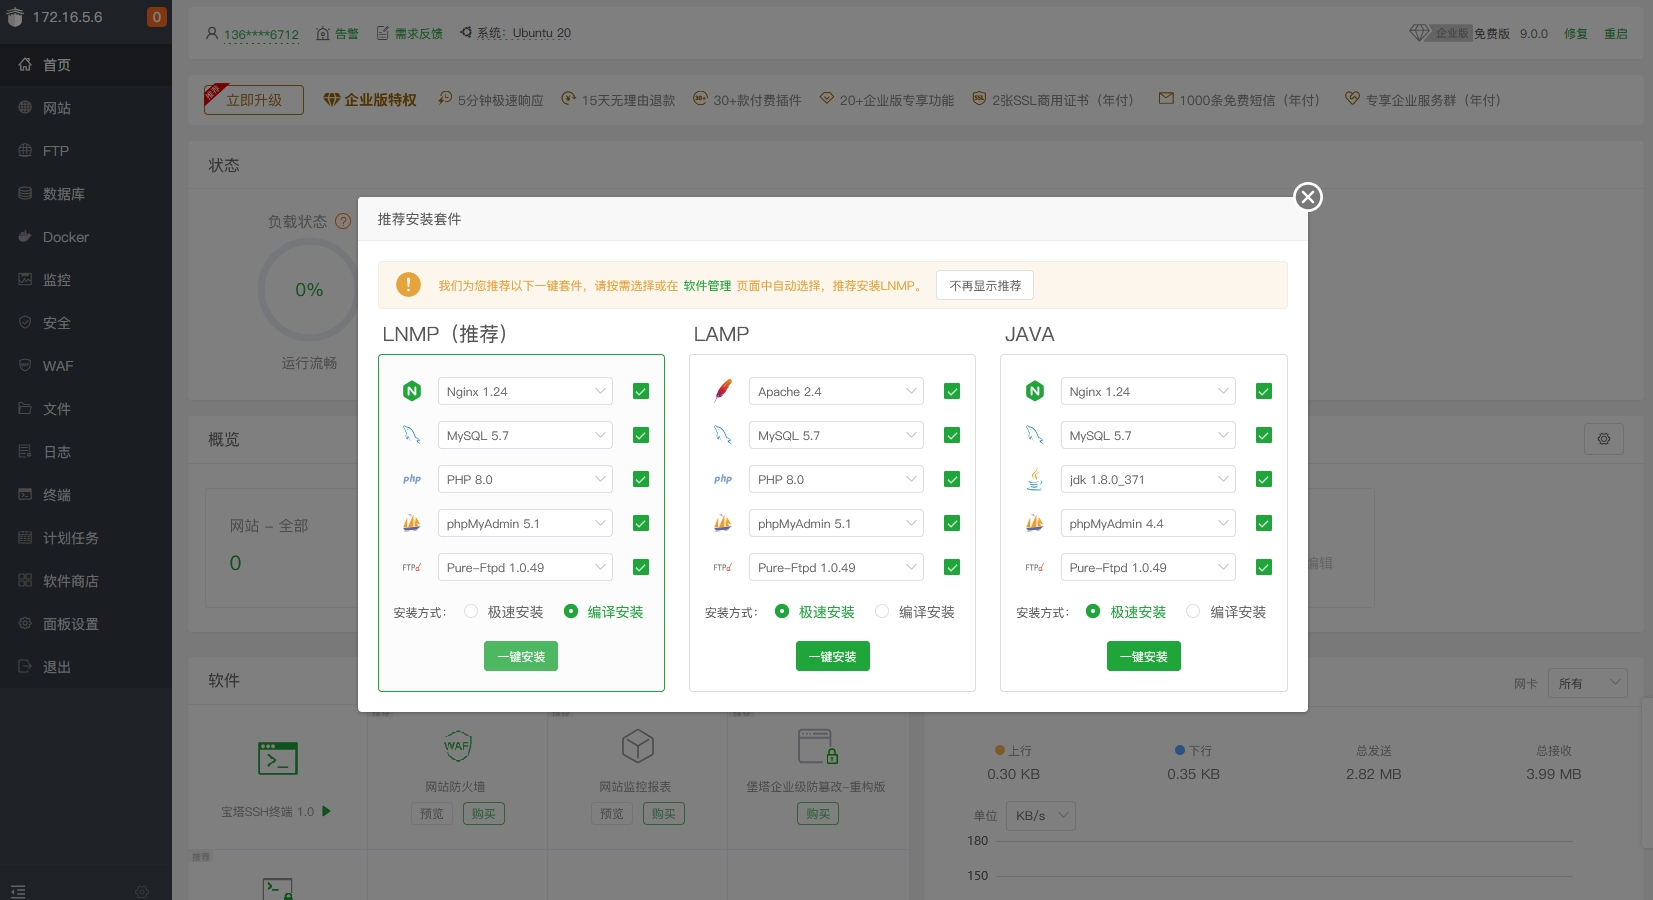The image size is (1653, 900).
Task: Open MySQL 5.7 version dropdown in LNMP
Action: [x=525, y=435]
